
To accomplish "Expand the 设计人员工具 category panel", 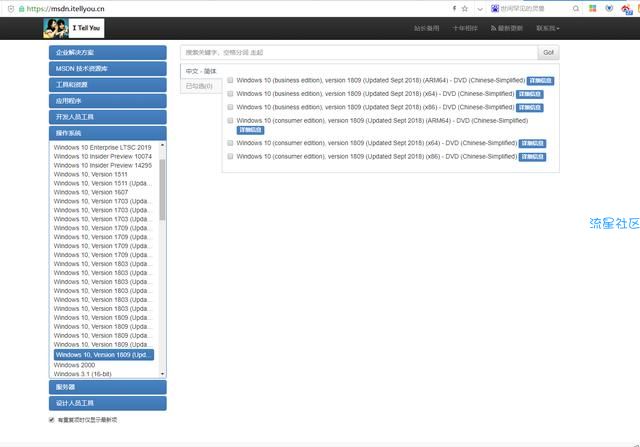I will [x=108, y=403].
